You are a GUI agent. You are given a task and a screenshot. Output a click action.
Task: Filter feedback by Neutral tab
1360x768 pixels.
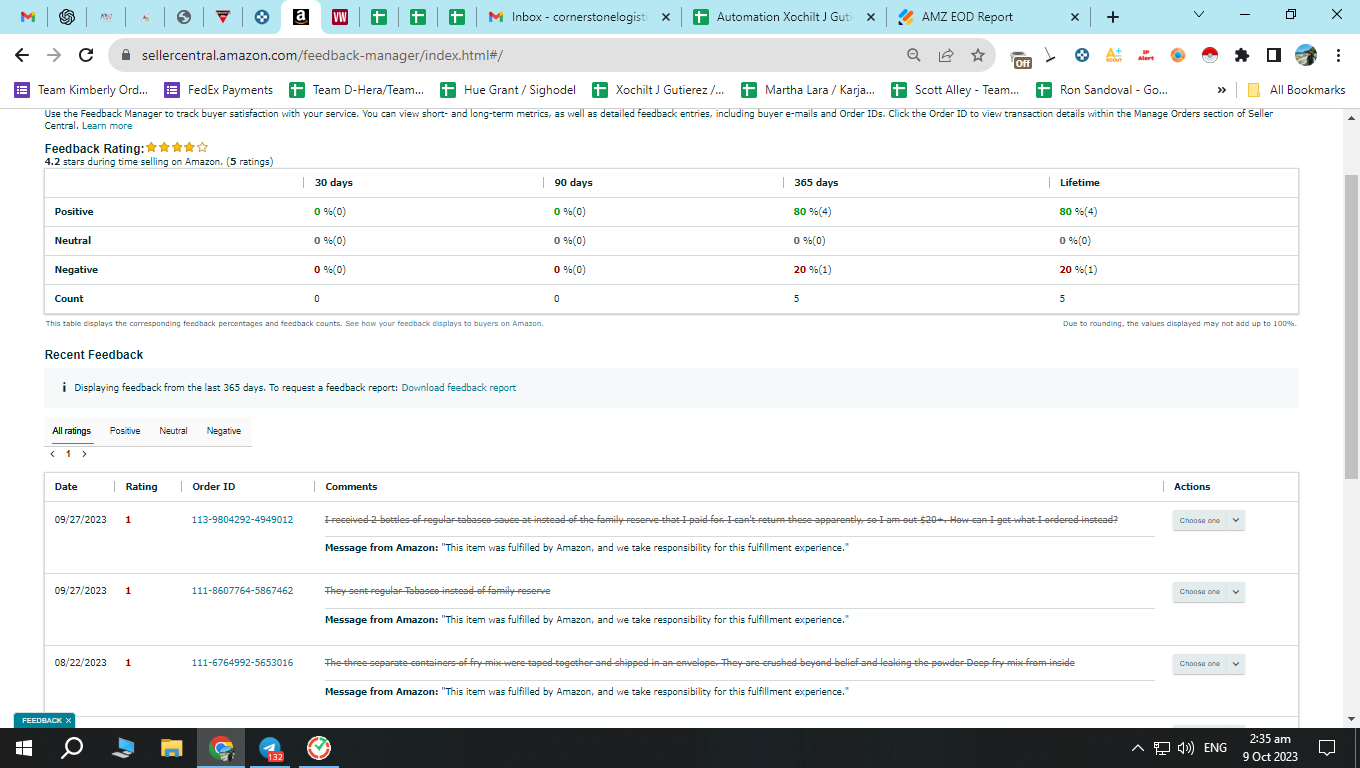(173, 431)
